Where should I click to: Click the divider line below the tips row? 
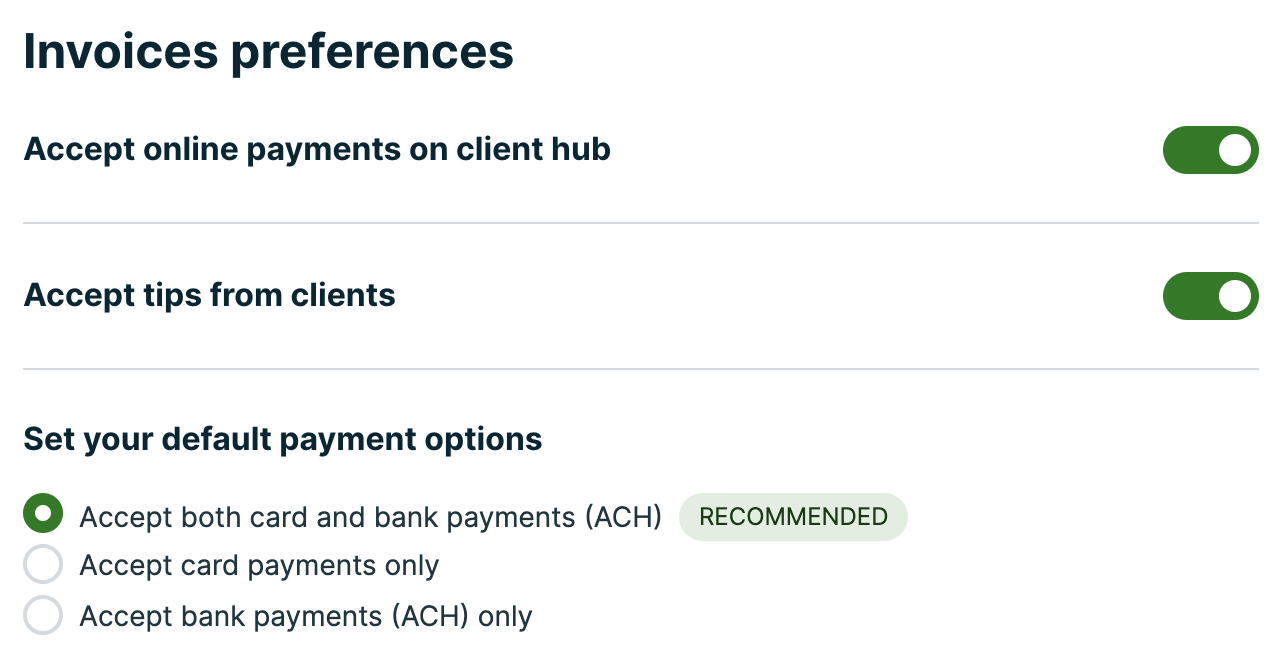640,369
